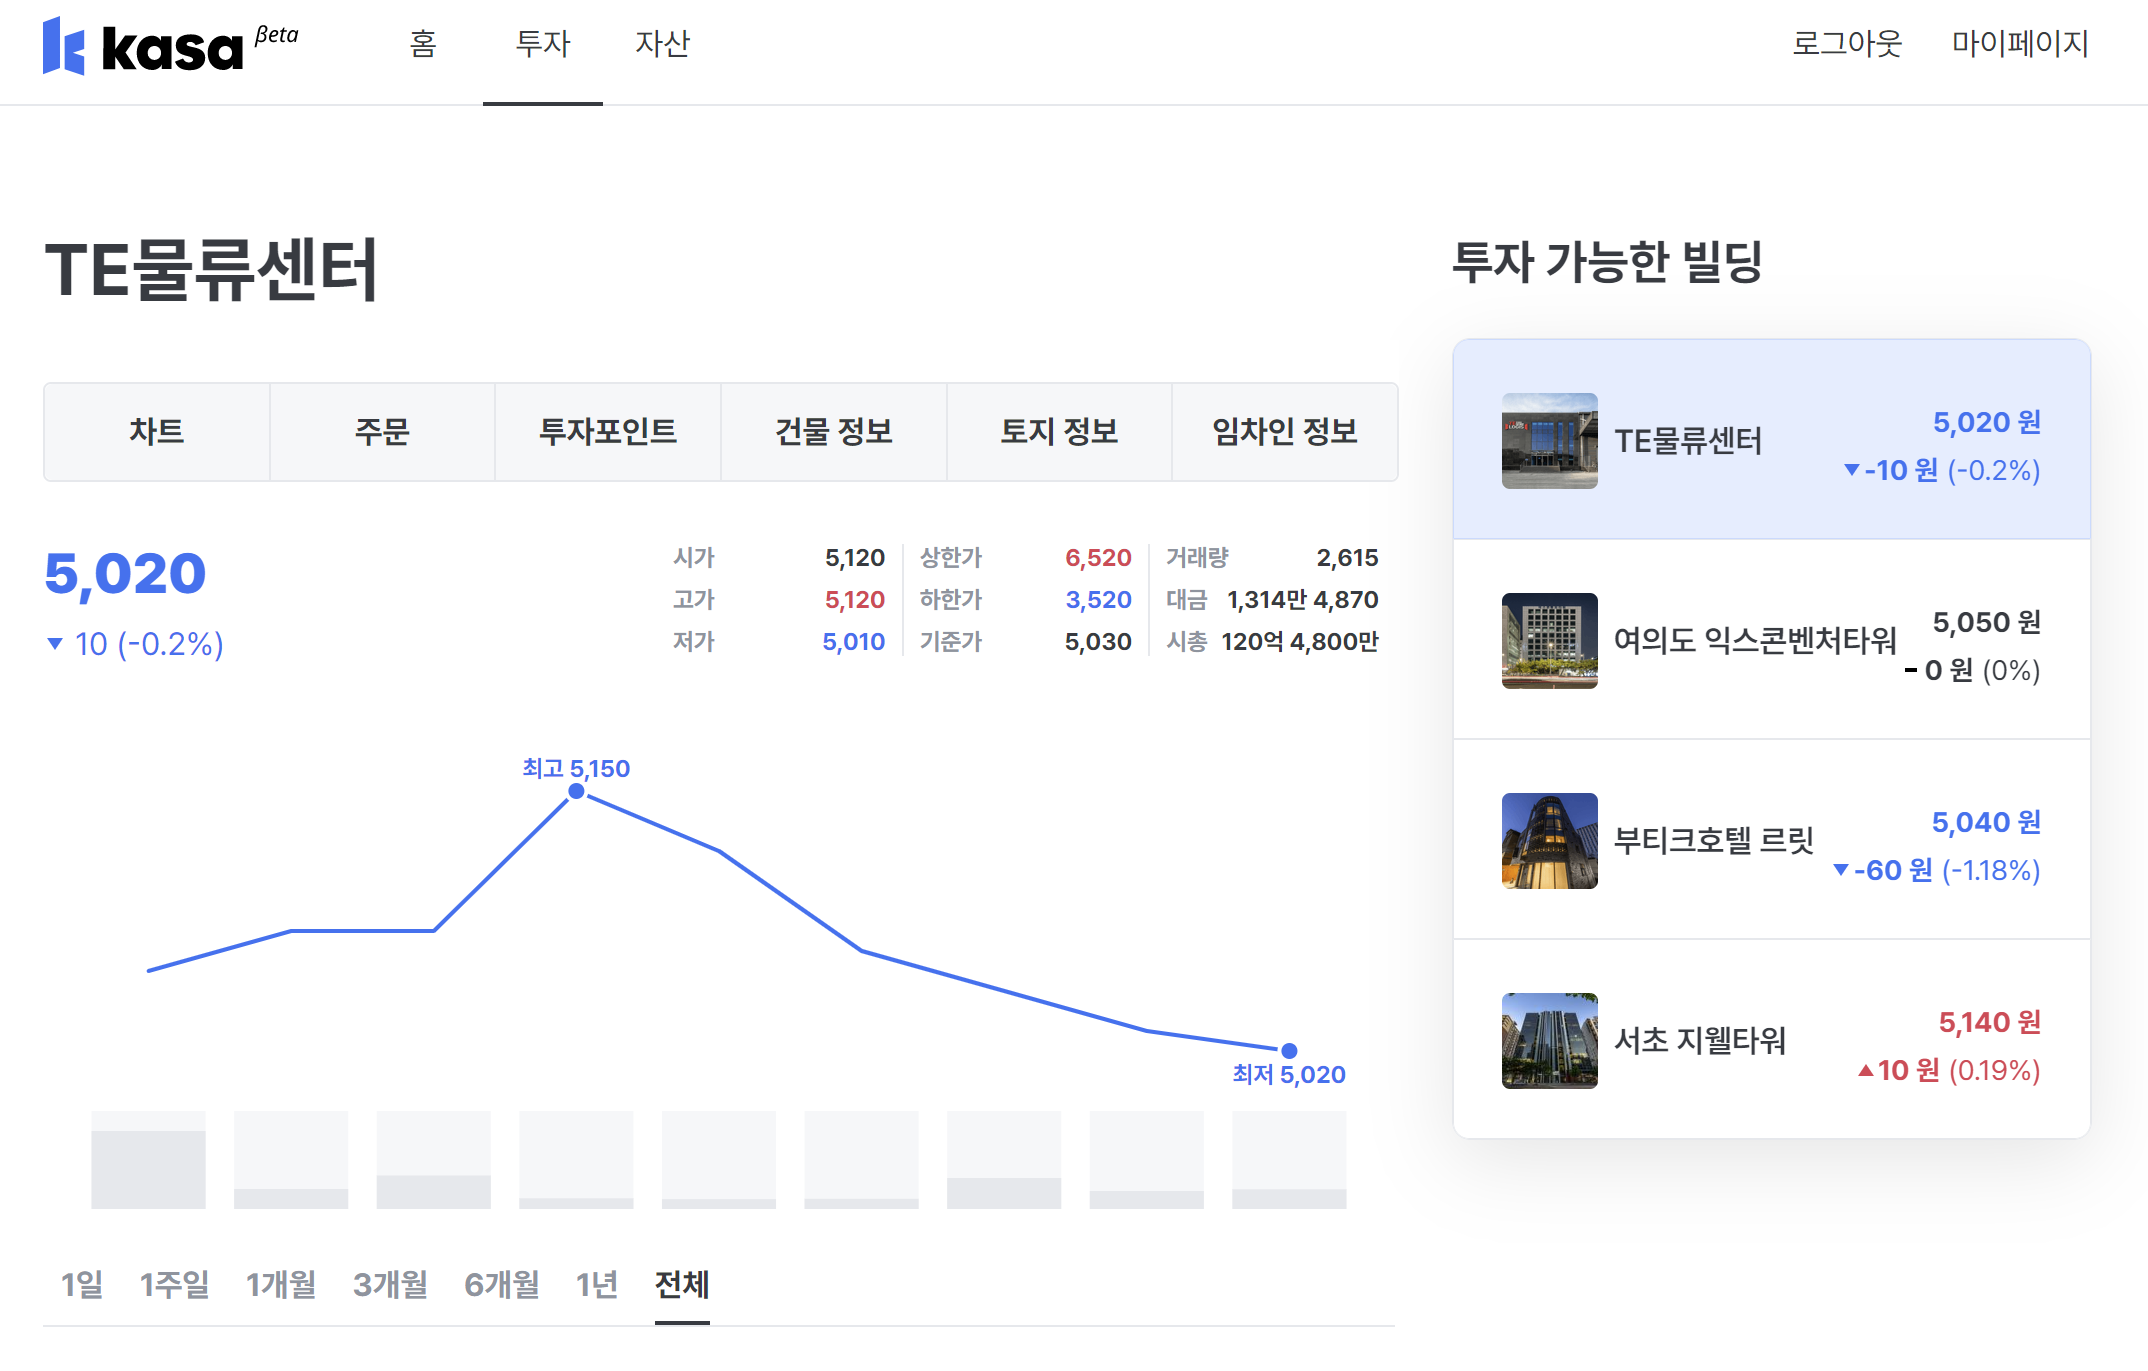Choose the 3개월 chart range

390,1284
